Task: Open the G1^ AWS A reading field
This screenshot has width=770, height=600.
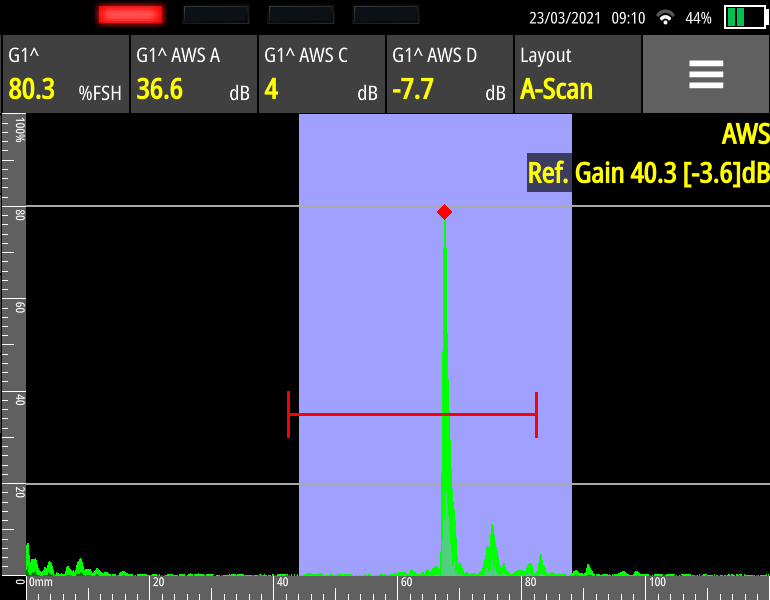Action: point(193,75)
